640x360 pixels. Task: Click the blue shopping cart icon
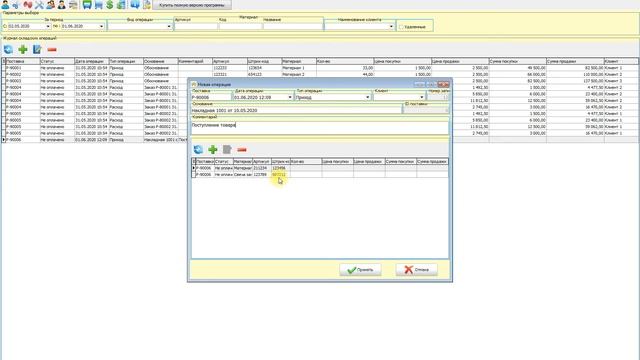(98, 5)
